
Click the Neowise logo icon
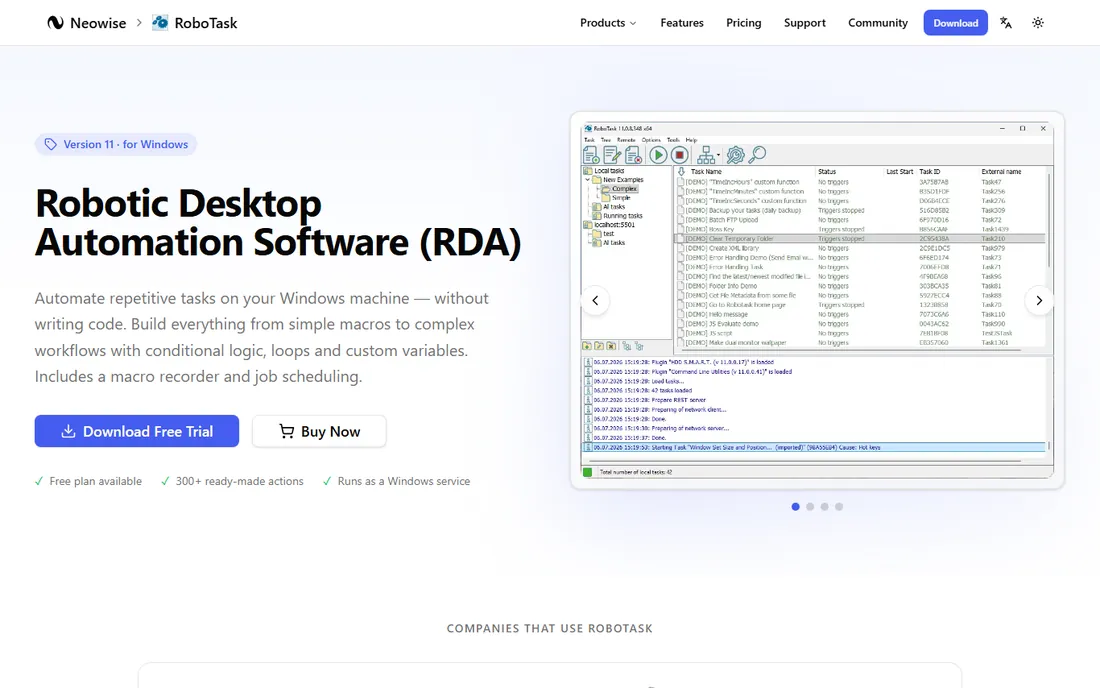point(55,22)
